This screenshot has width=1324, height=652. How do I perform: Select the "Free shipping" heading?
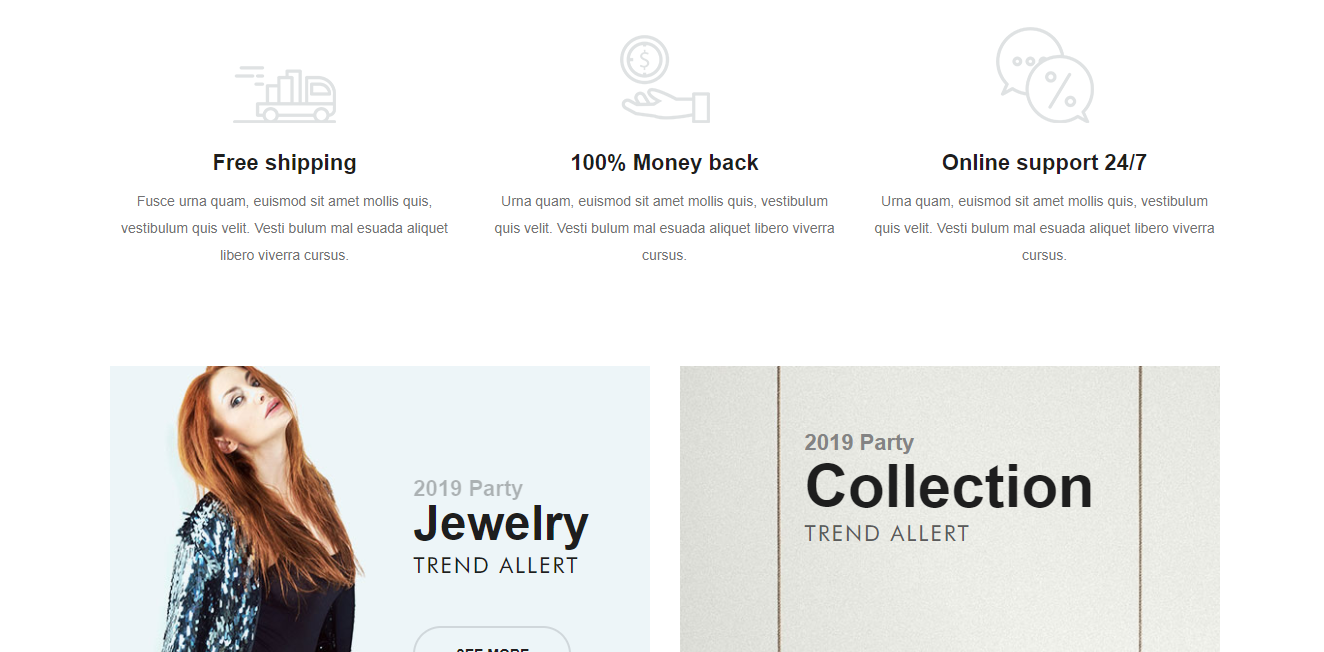pyautogui.click(x=284, y=163)
